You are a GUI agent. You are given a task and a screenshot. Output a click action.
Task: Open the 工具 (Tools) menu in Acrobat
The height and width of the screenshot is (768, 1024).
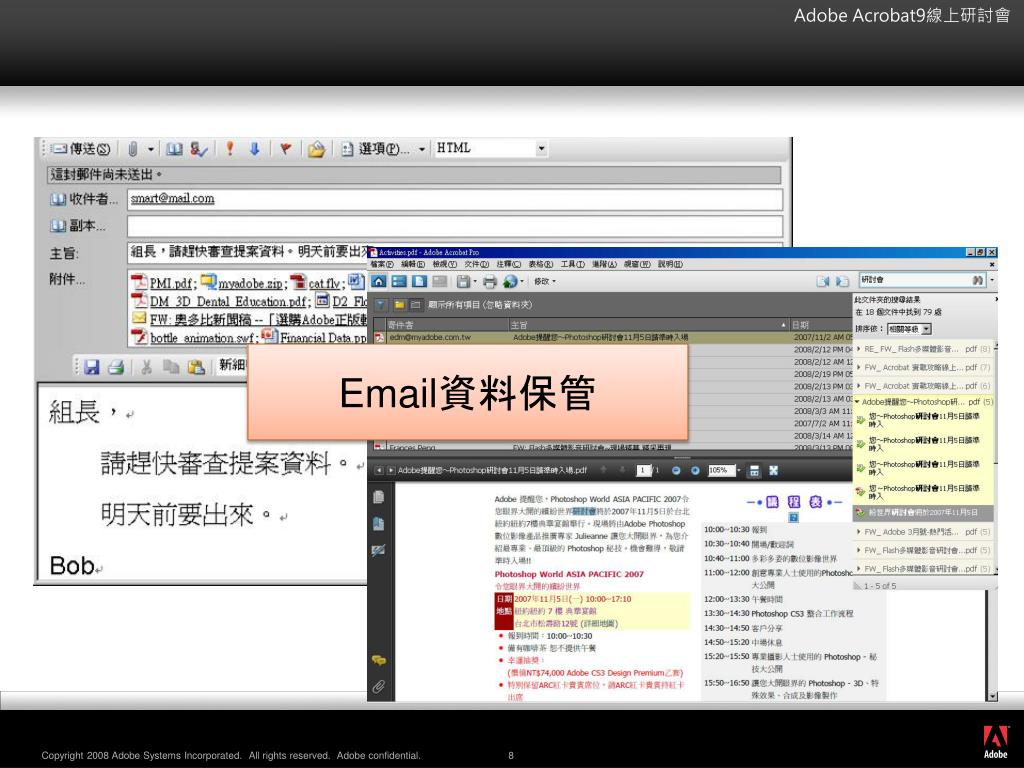click(573, 264)
